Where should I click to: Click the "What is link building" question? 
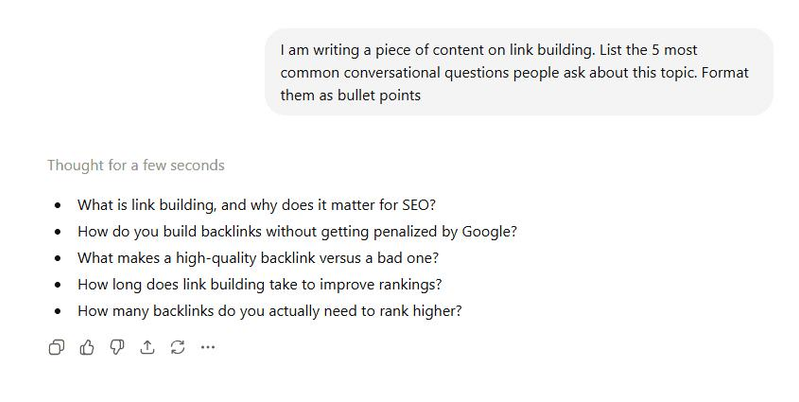[x=256, y=205]
